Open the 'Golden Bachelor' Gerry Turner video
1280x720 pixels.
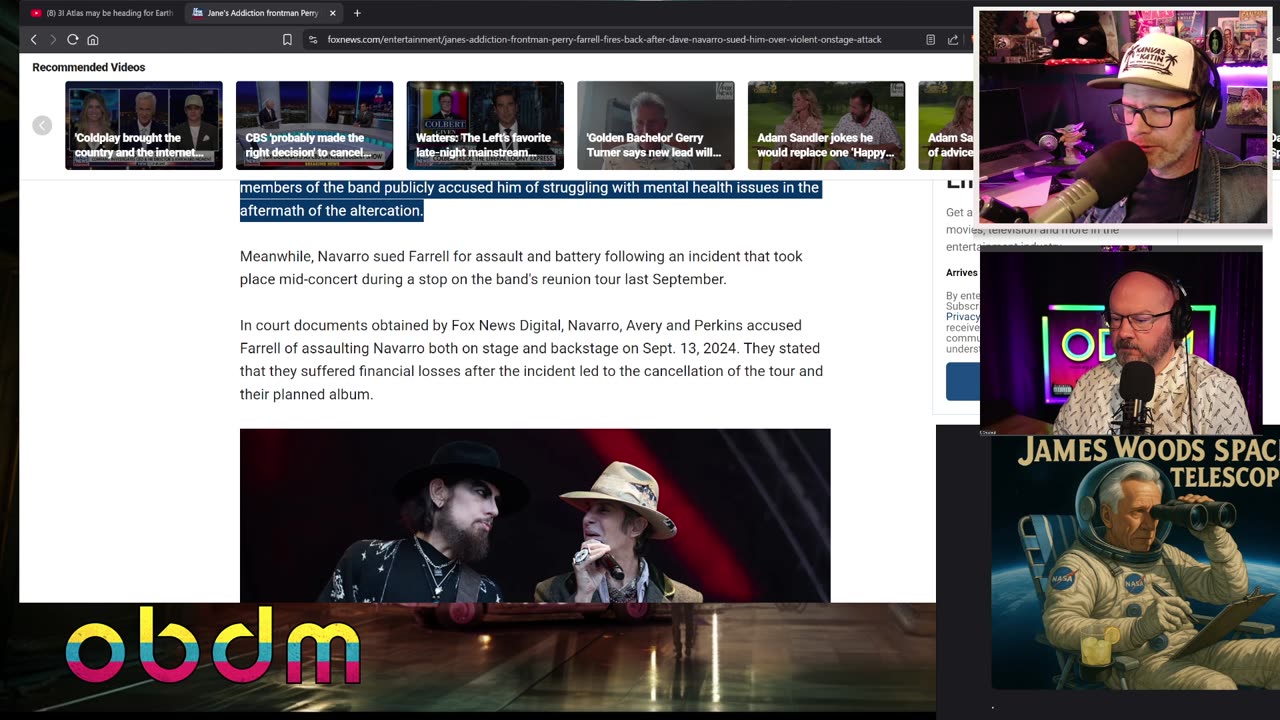tap(656, 125)
